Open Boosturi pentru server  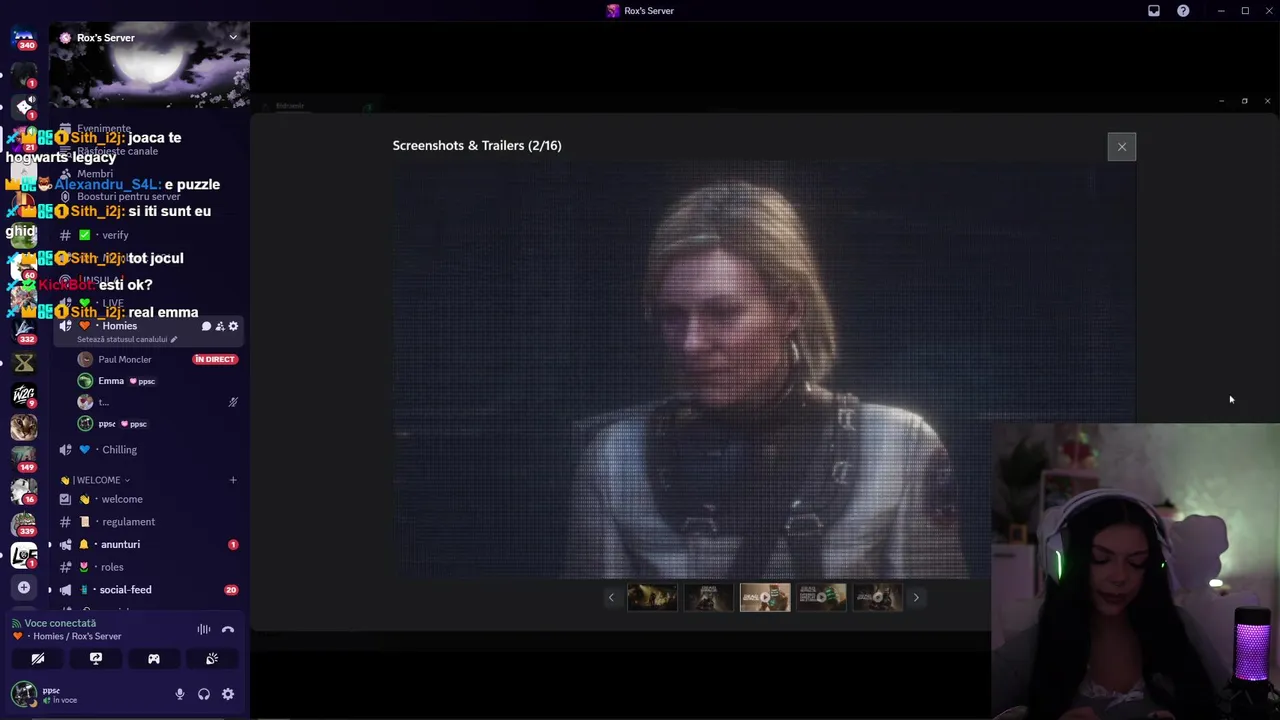(x=128, y=197)
